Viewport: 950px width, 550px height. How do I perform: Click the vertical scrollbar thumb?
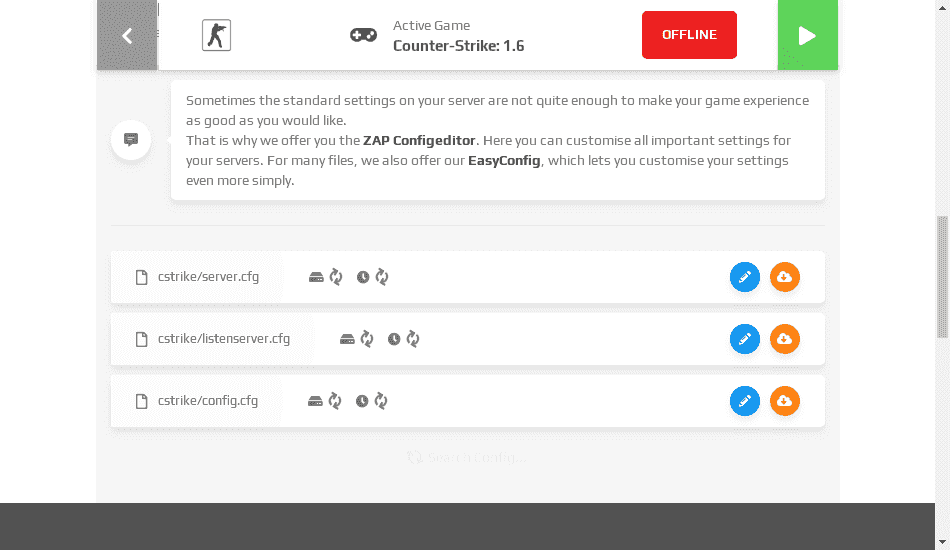[942, 277]
